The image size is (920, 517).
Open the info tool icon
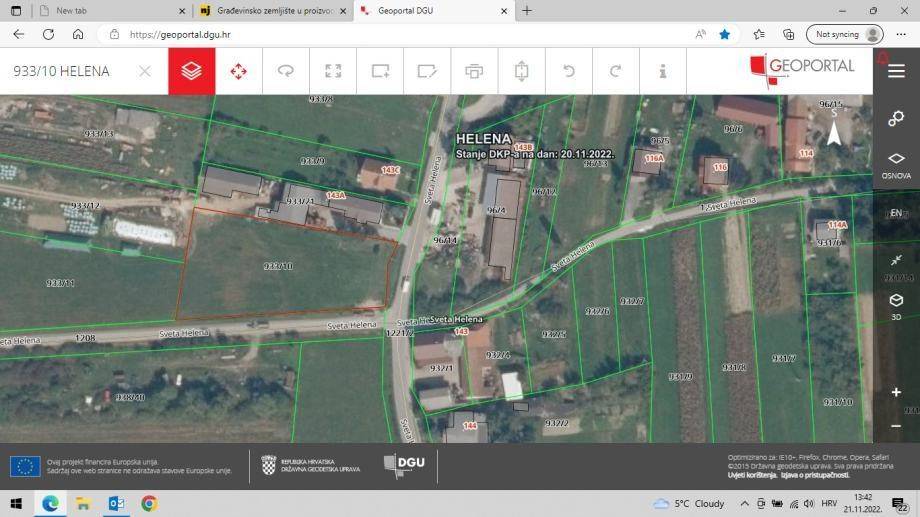(662, 71)
